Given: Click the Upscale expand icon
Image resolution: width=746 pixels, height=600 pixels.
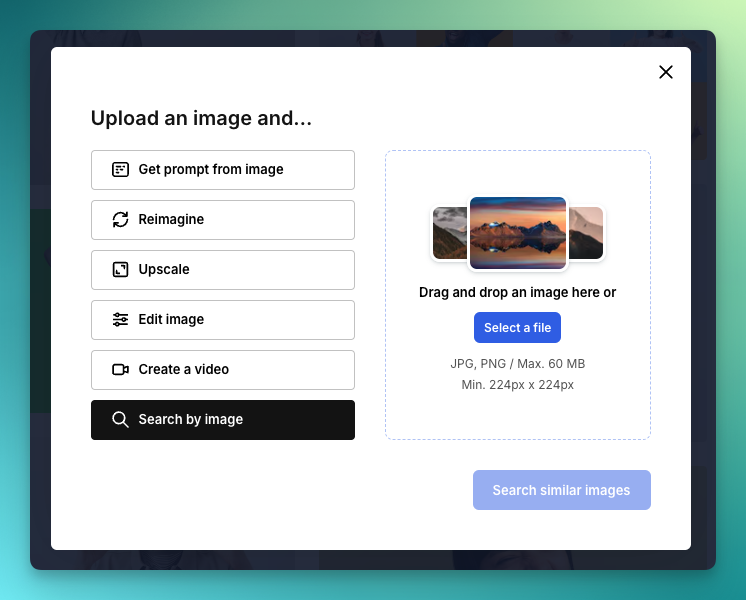Looking at the screenshot, I should pyautogui.click(x=120, y=269).
